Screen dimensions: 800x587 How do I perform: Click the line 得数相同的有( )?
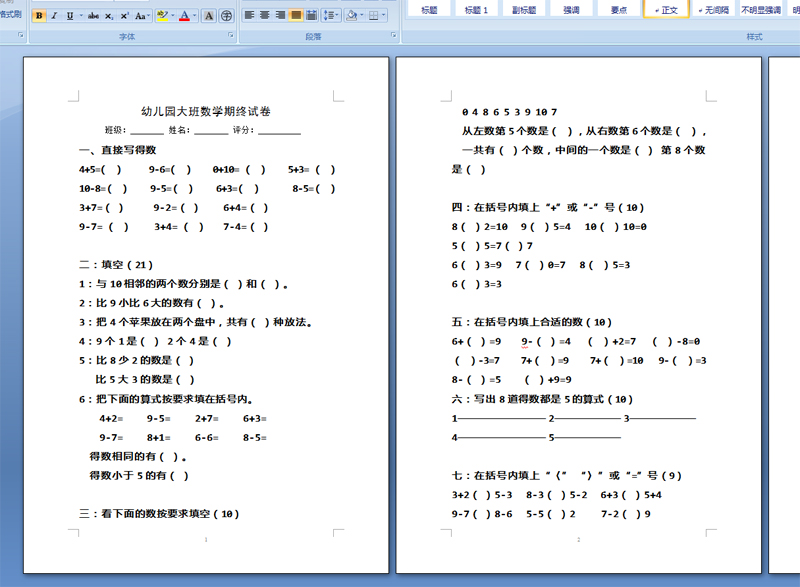click(138, 456)
